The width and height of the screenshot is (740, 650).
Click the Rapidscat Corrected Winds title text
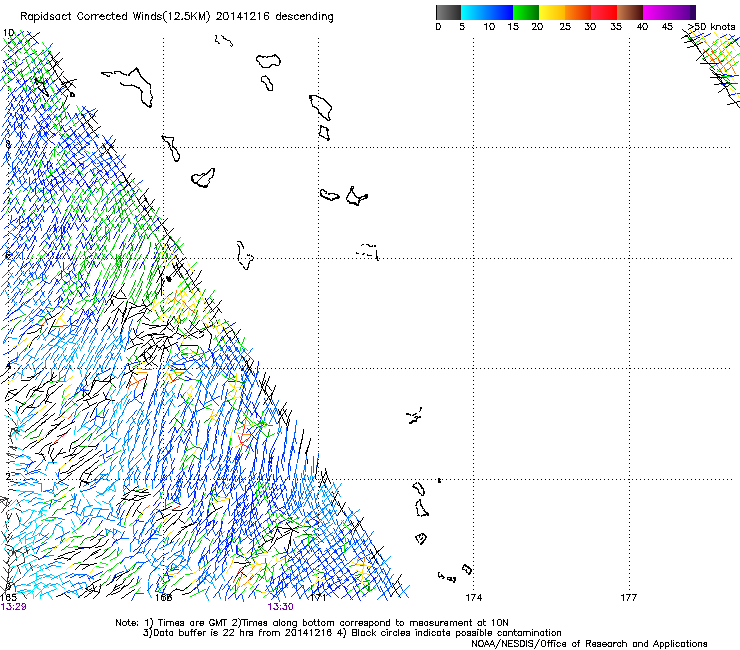coord(177,17)
